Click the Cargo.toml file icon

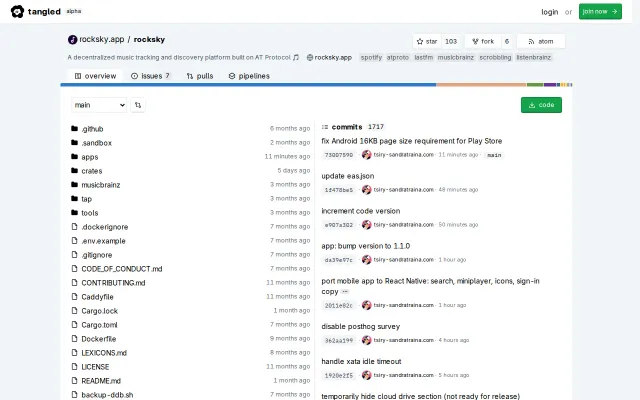(x=74, y=324)
